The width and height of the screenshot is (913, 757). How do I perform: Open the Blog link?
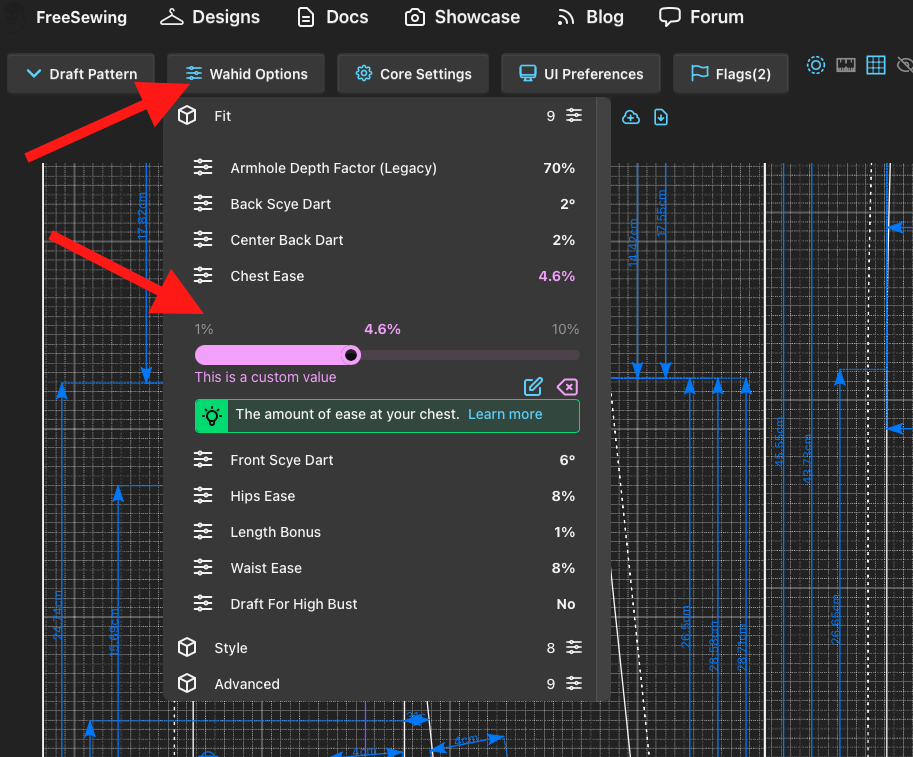pos(590,17)
